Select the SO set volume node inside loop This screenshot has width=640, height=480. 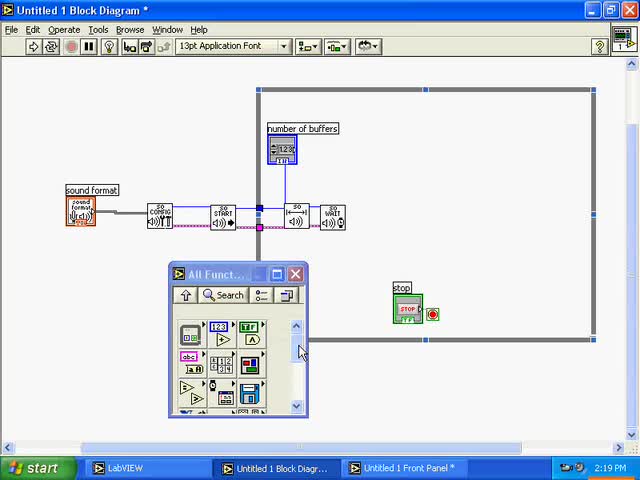(x=297, y=216)
